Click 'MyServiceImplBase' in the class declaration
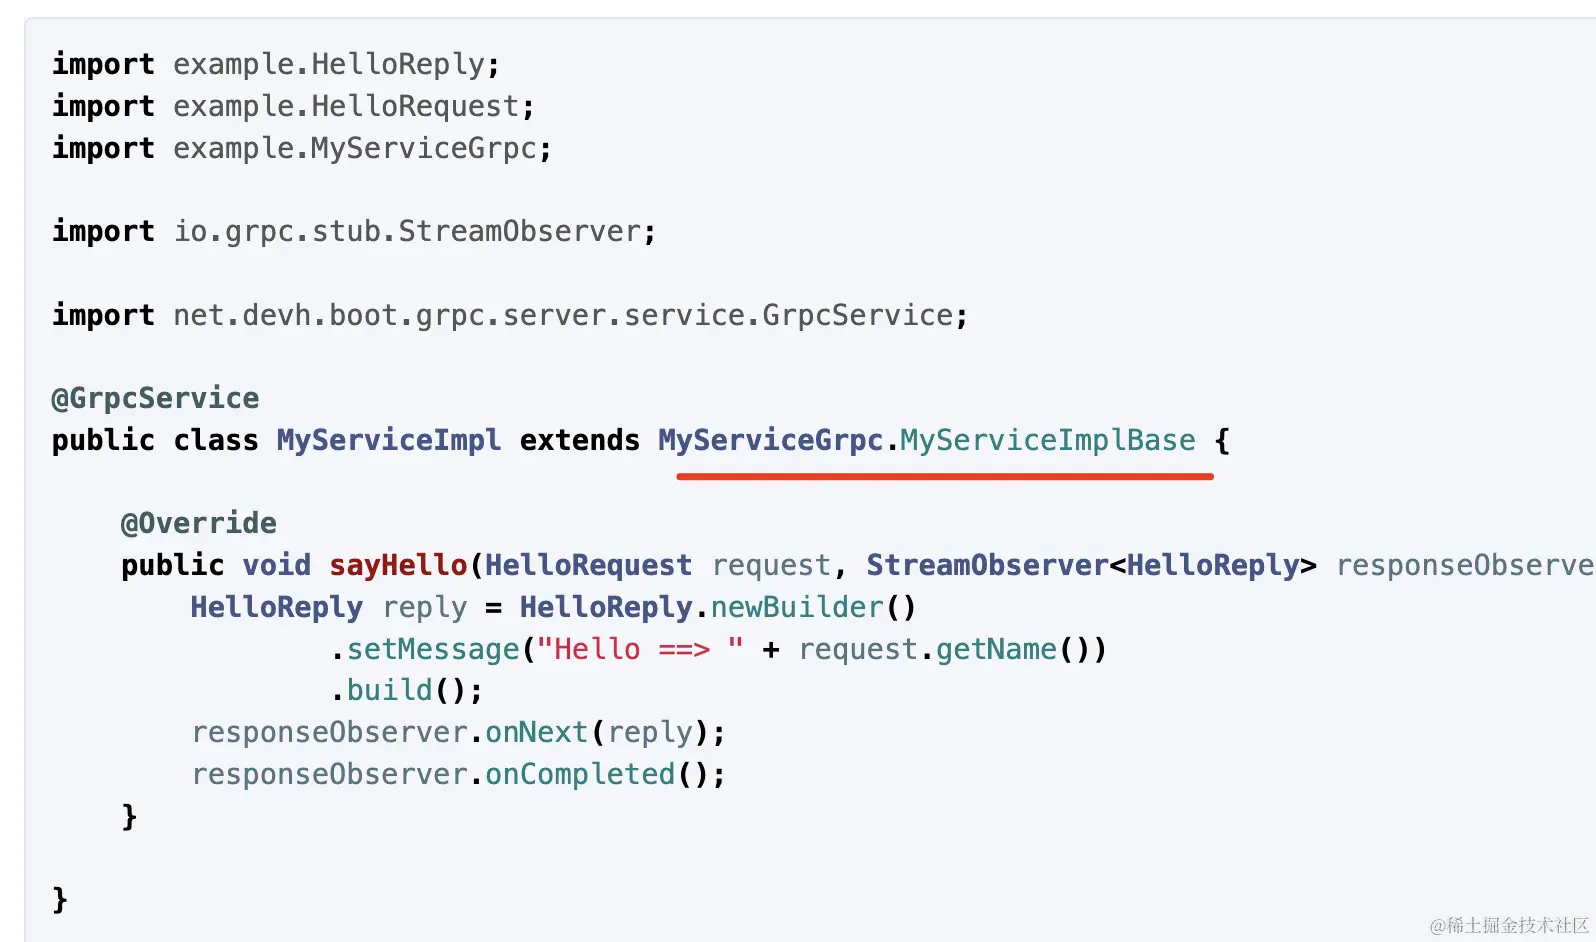Screen dimensions: 1596x942 pyautogui.click(x=1048, y=440)
